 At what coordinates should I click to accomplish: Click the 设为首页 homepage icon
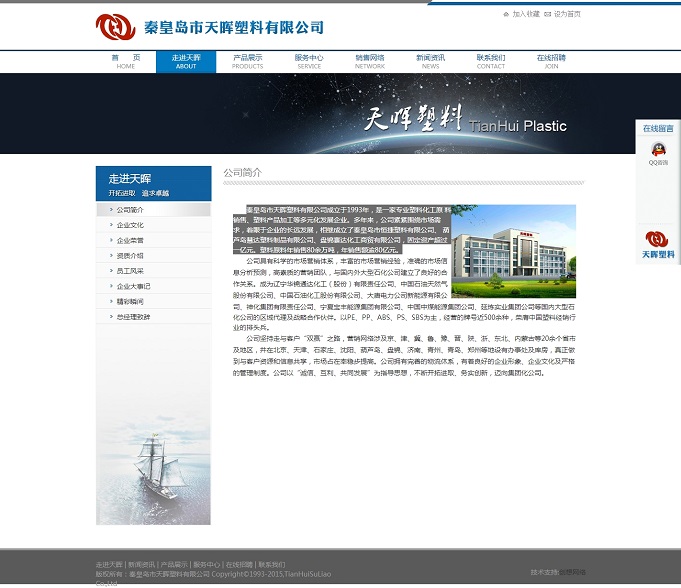coord(547,14)
